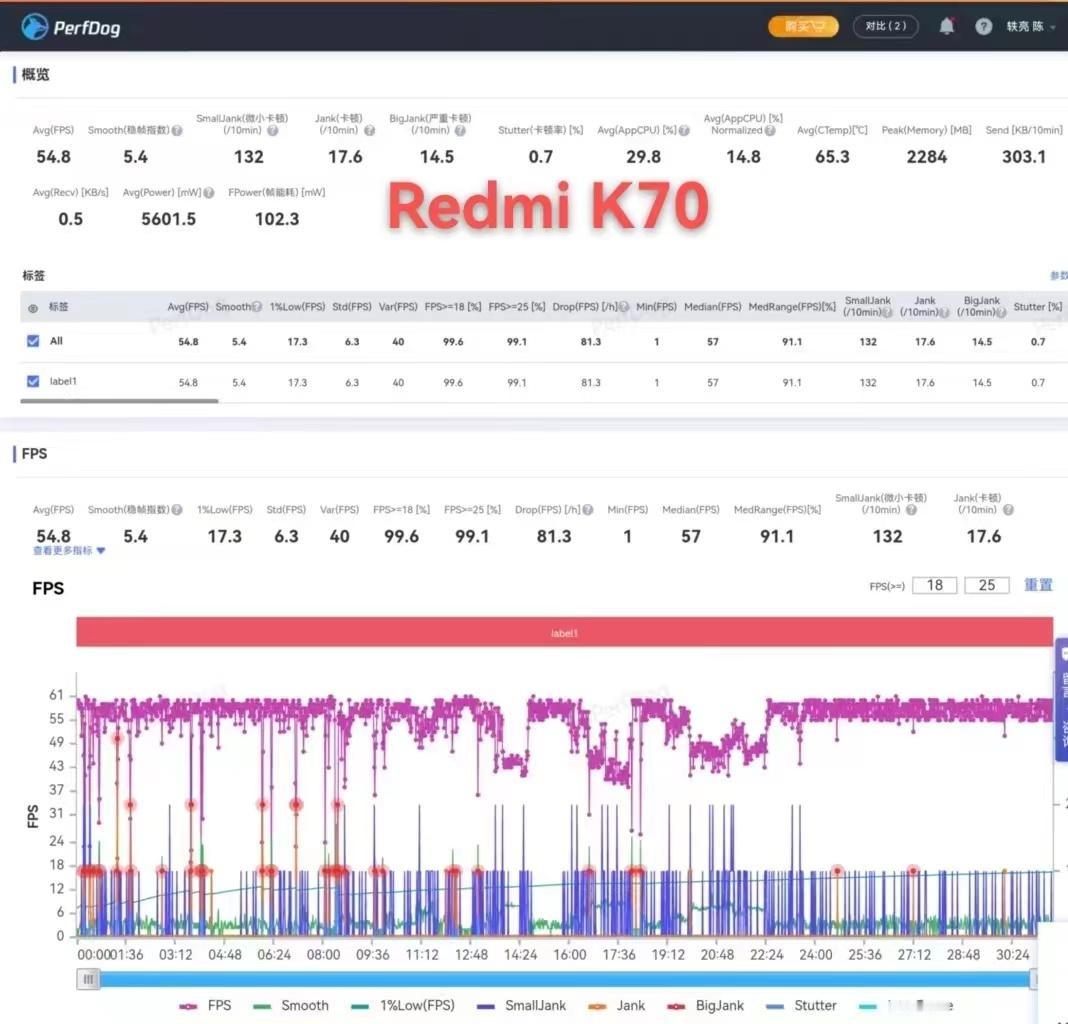Screen dimensions: 1068x1024
Task: Open the help question mark in header
Action: coord(983,27)
